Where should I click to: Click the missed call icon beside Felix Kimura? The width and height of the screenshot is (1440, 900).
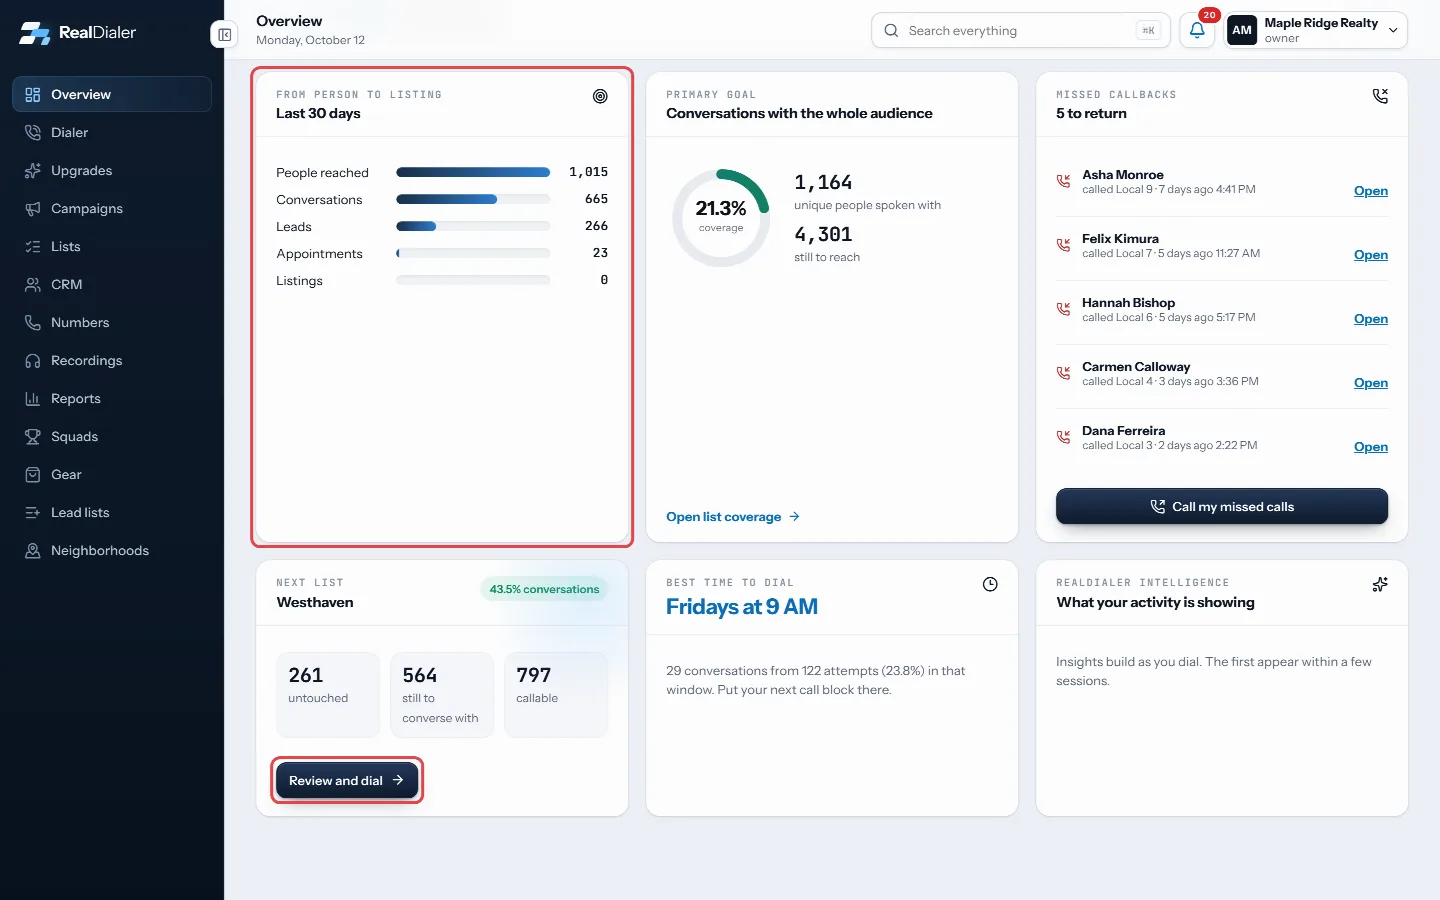coord(1063,245)
